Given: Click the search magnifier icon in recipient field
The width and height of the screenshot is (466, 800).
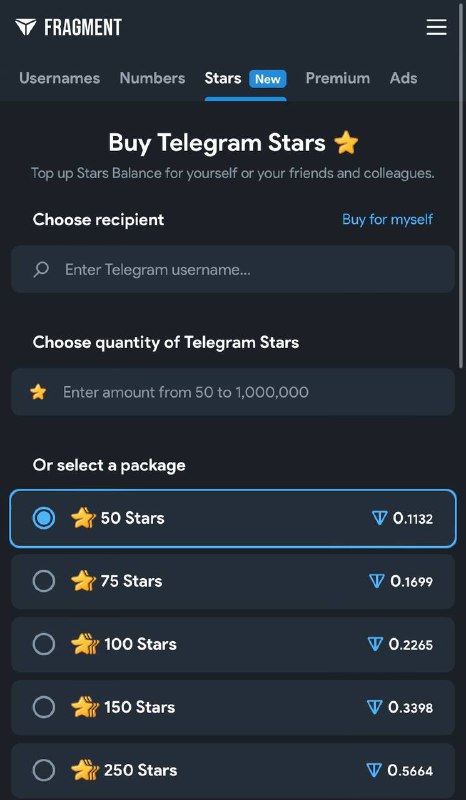Looking at the screenshot, I should point(41,269).
